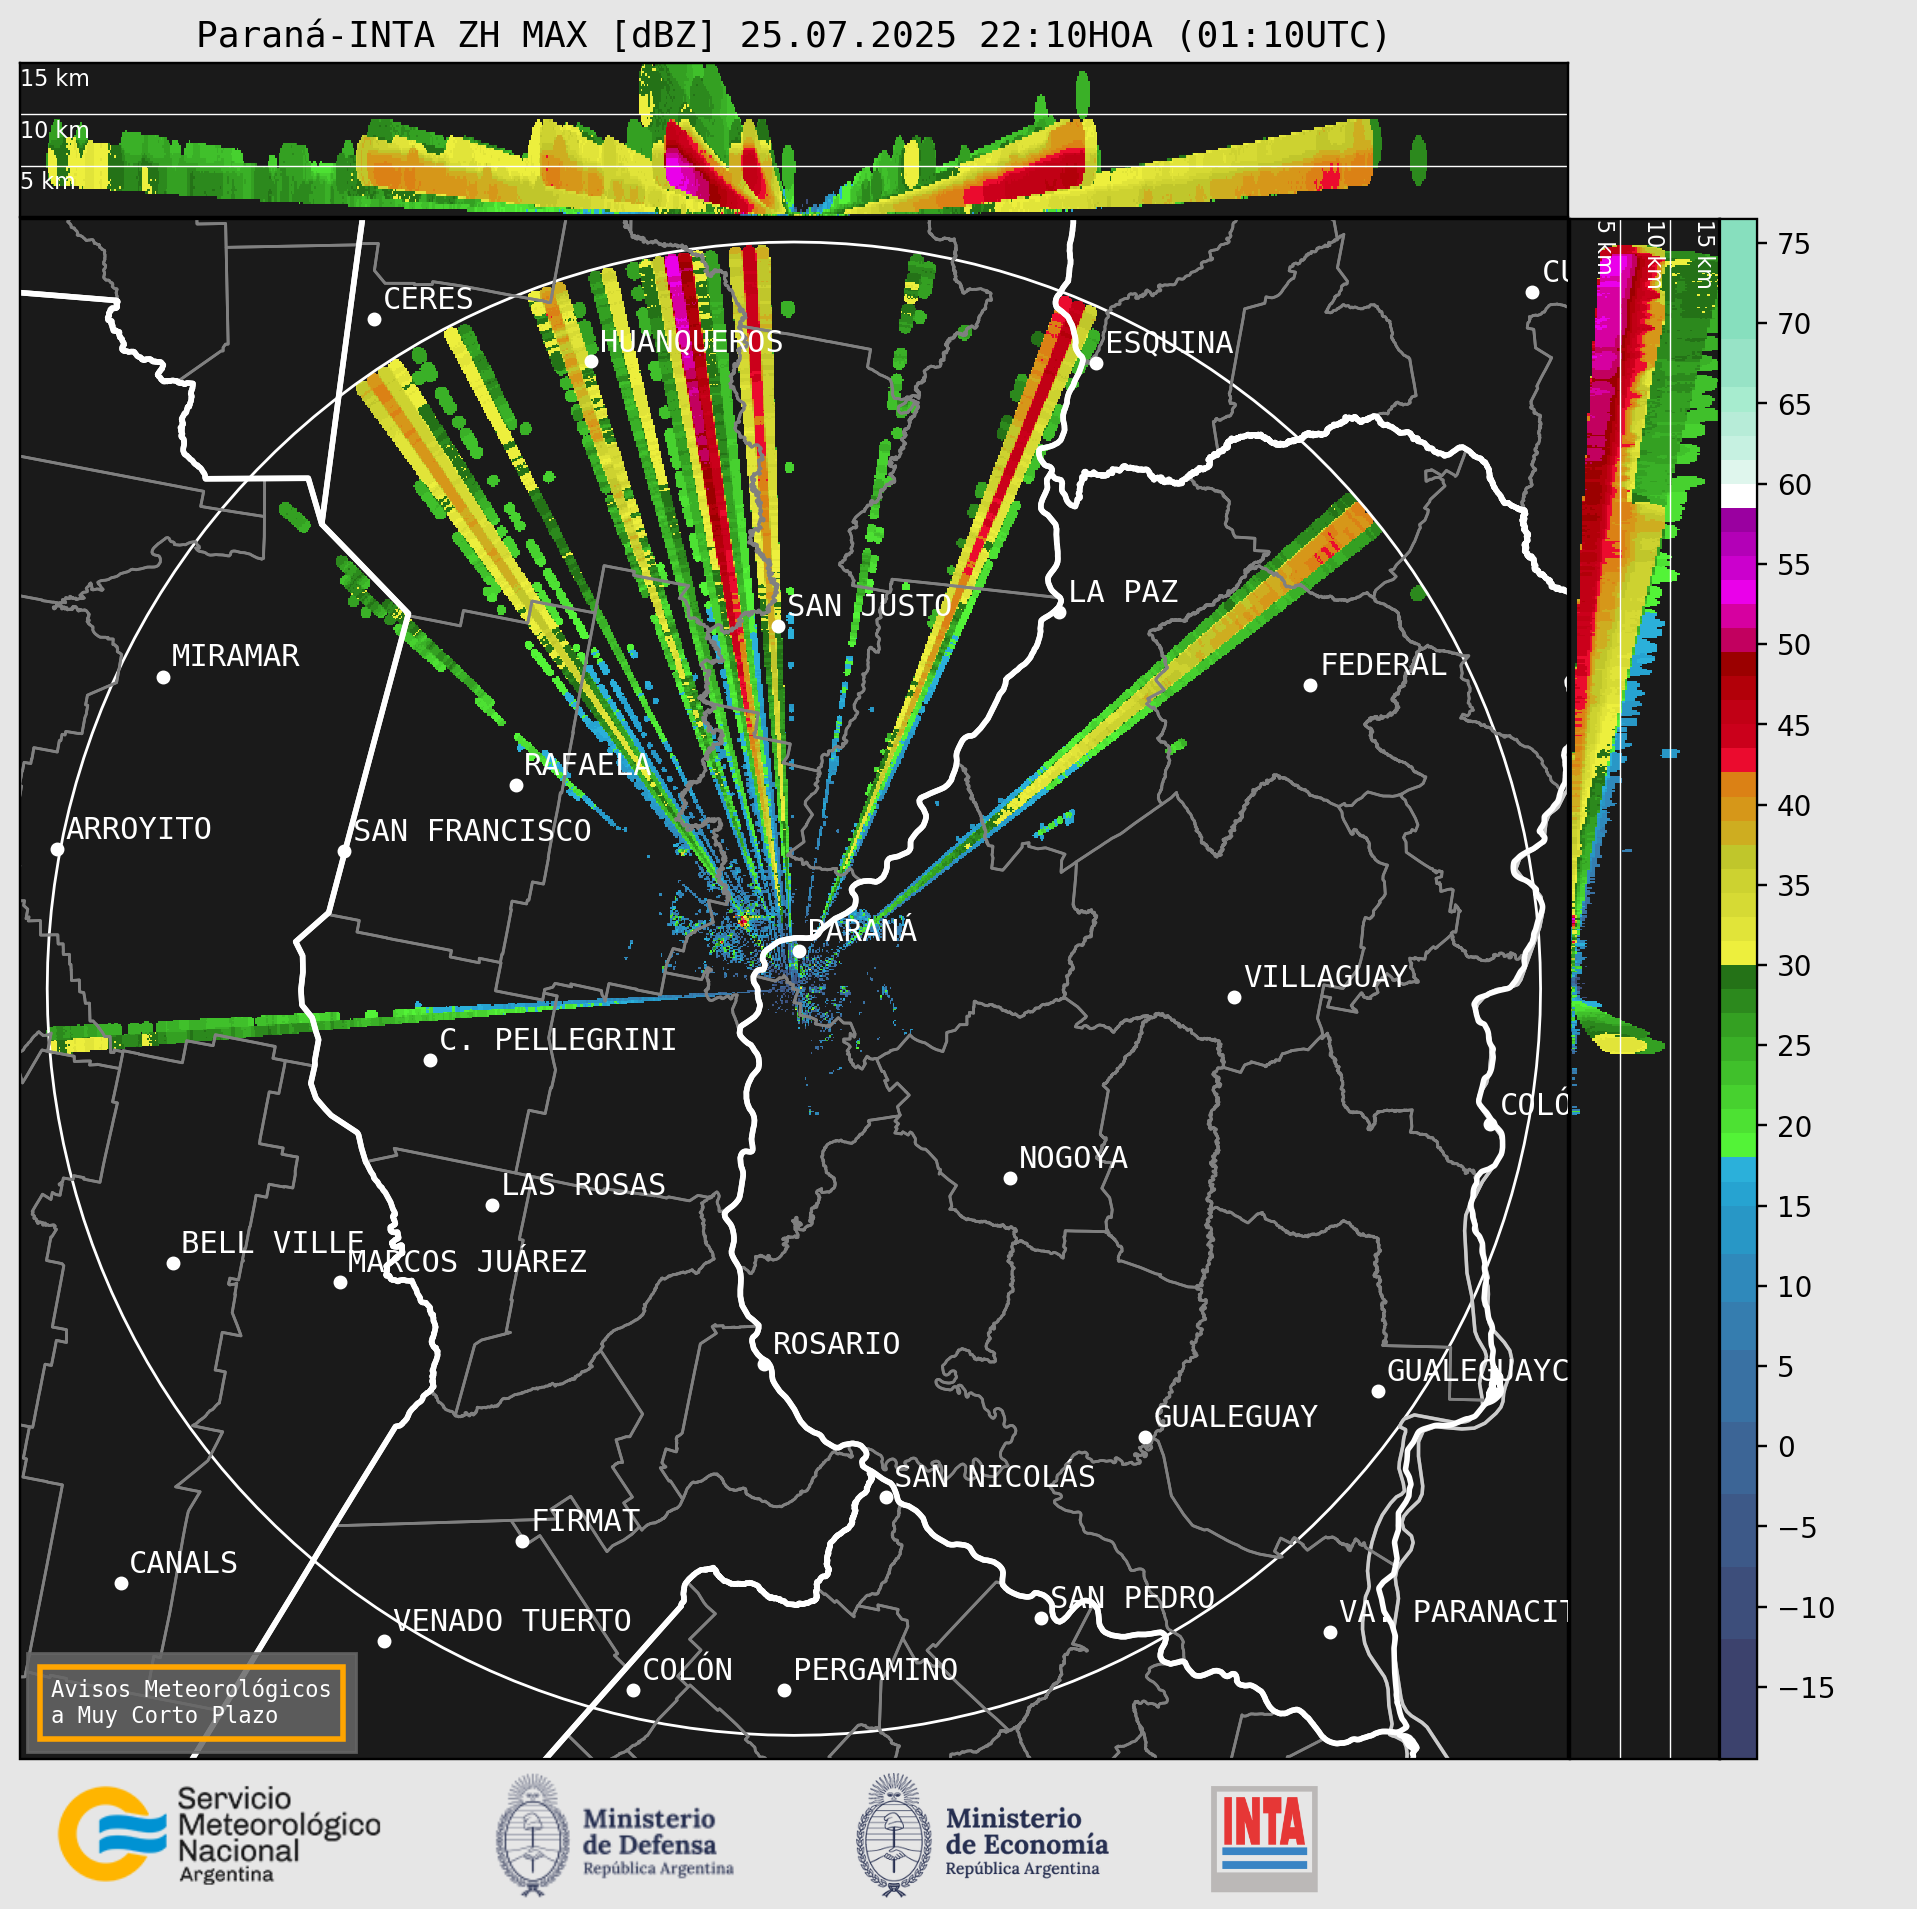Click the BELL VILLE city label
Screen dimensions: 1917x1909
coord(272,1243)
